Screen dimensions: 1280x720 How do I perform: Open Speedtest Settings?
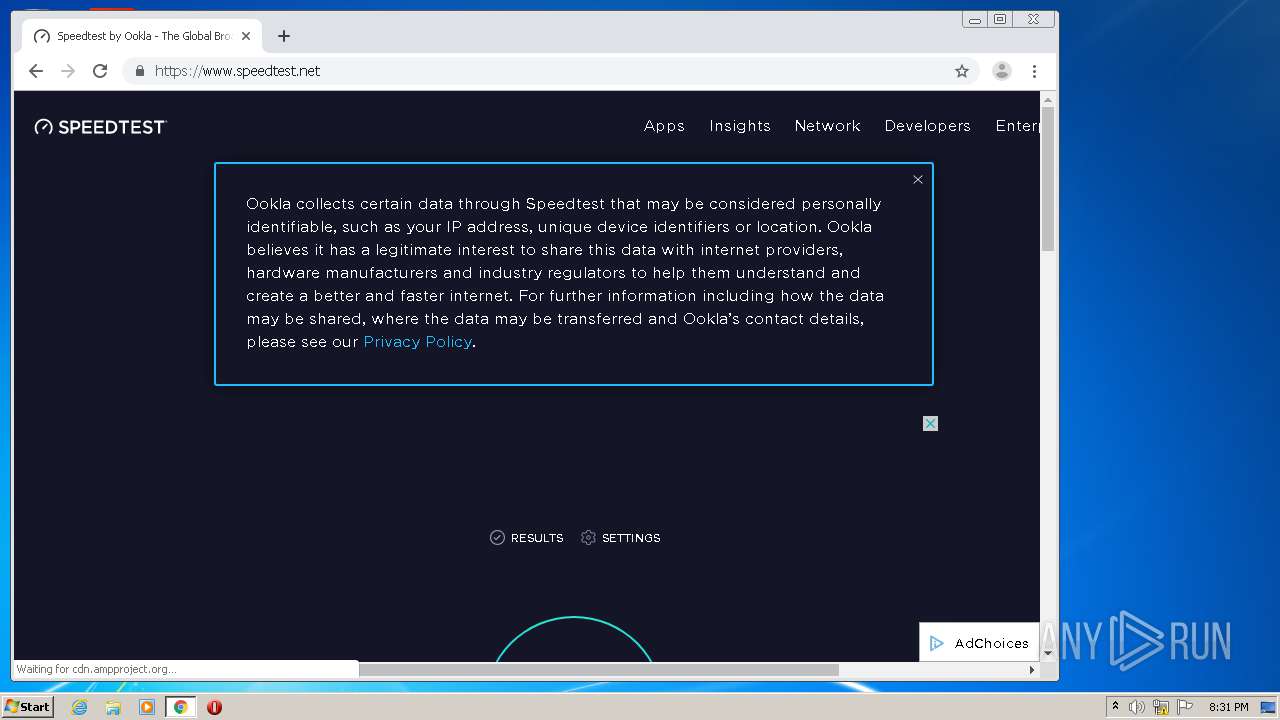click(x=620, y=538)
